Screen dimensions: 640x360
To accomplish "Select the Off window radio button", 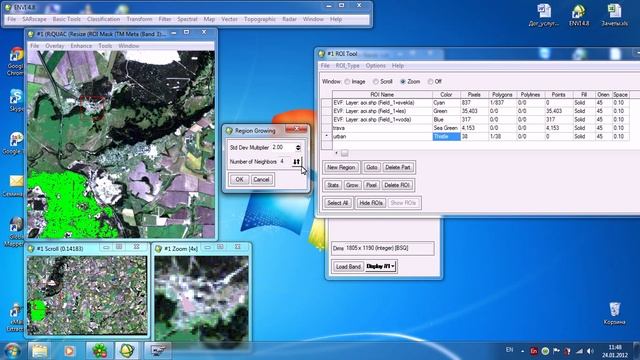I will coord(430,82).
